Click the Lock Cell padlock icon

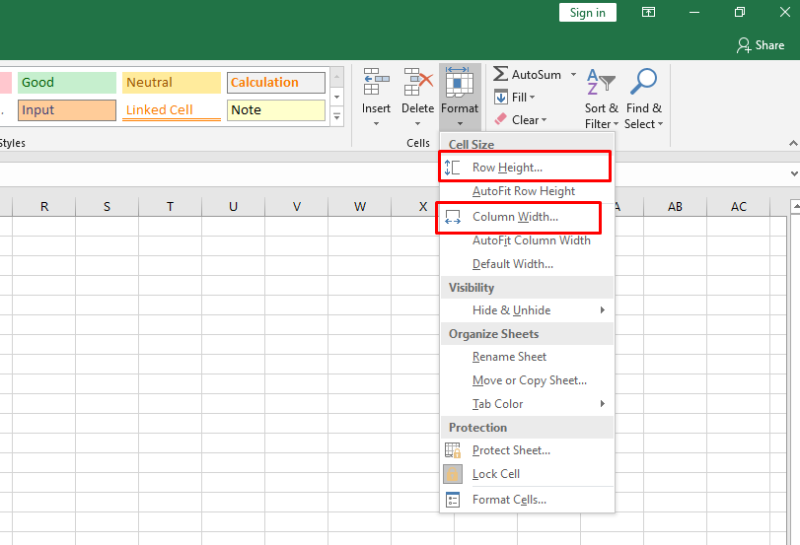point(453,474)
